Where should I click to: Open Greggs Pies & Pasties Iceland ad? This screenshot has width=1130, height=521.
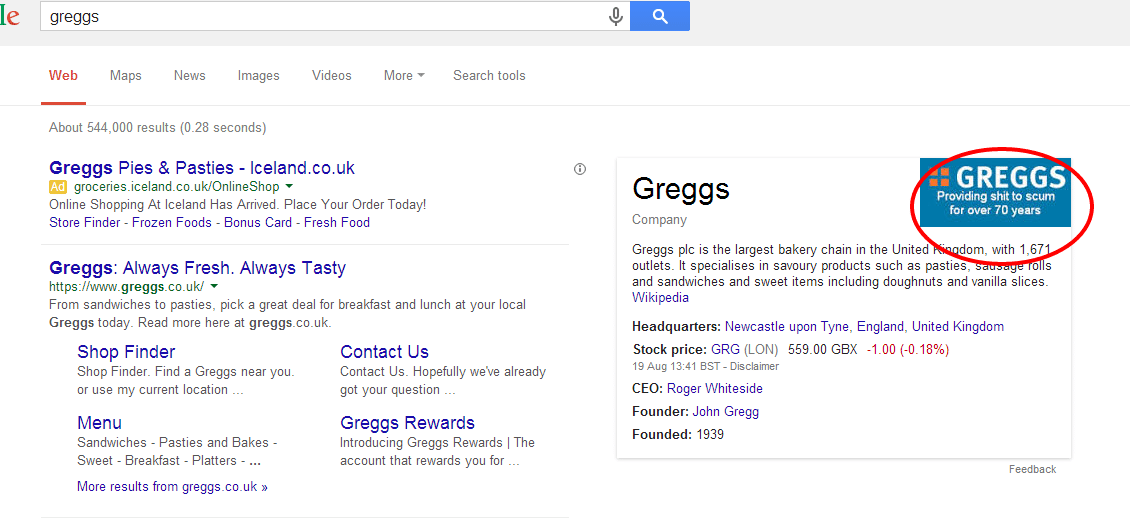tap(202, 168)
